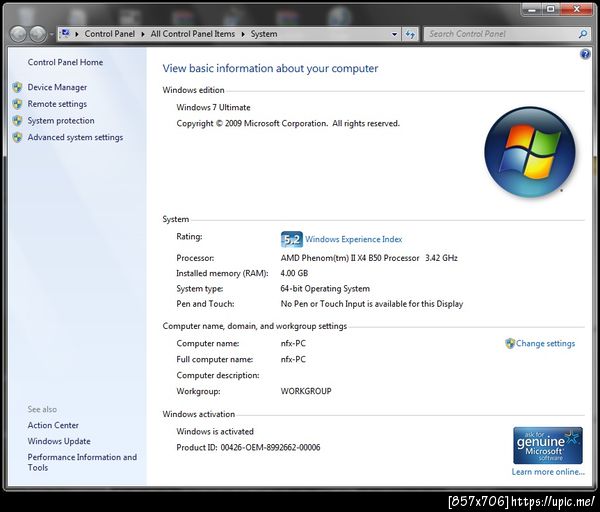The height and width of the screenshot is (512, 600).
Task: Select Control Panel breadcrumb in address bar
Action: point(109,34)
